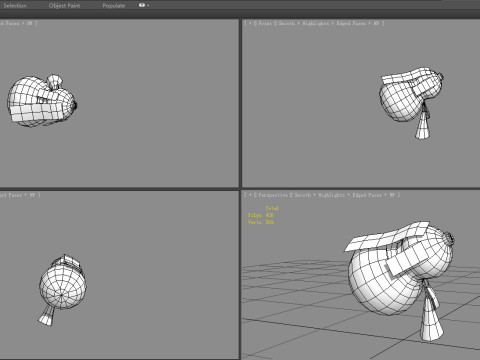Open the Selection ribbon tab

coord(15,6)
